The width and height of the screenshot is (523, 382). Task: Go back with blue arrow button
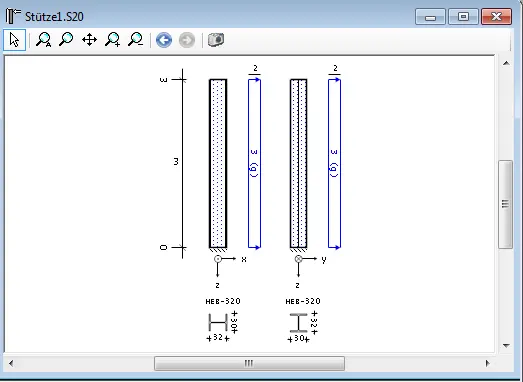coord(164,40)
